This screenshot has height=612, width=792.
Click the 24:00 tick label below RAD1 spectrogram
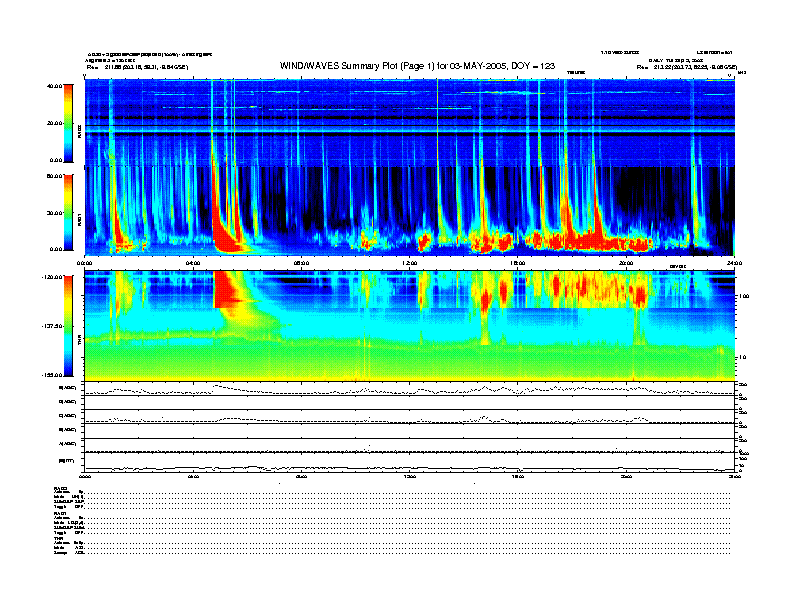click(734, 263)
